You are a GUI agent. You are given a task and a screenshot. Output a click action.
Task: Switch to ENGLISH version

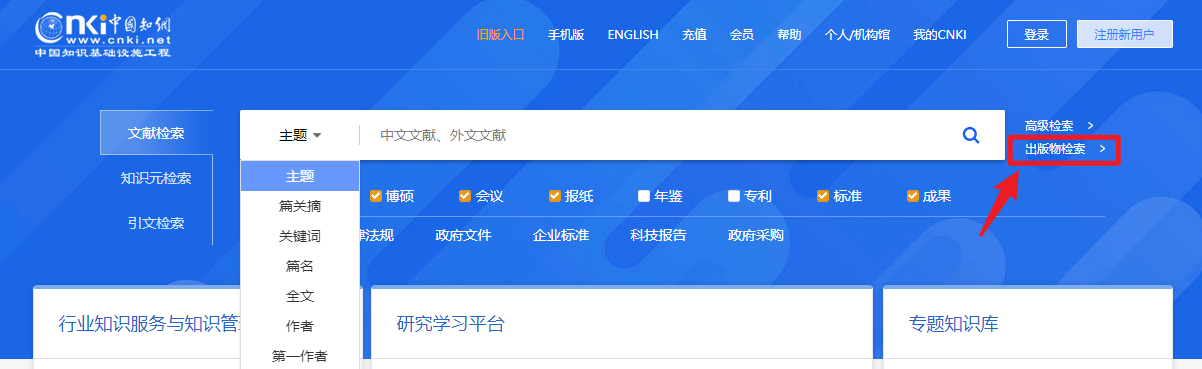click(x=633, y=35)
